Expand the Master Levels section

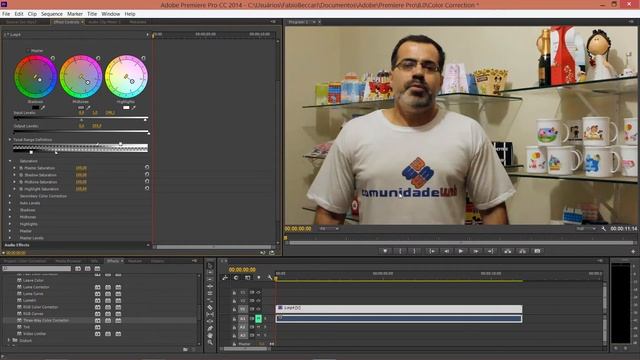click(10, 238)
